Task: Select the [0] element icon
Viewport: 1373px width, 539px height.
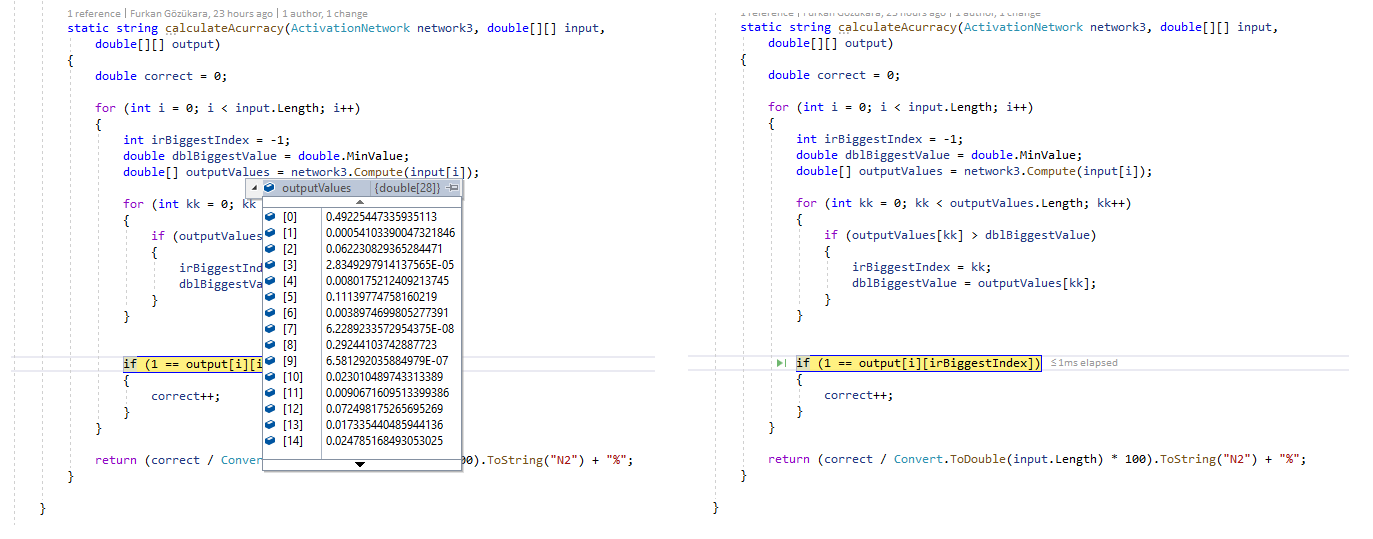Action: pyautogui.click(x=270, y=217)
